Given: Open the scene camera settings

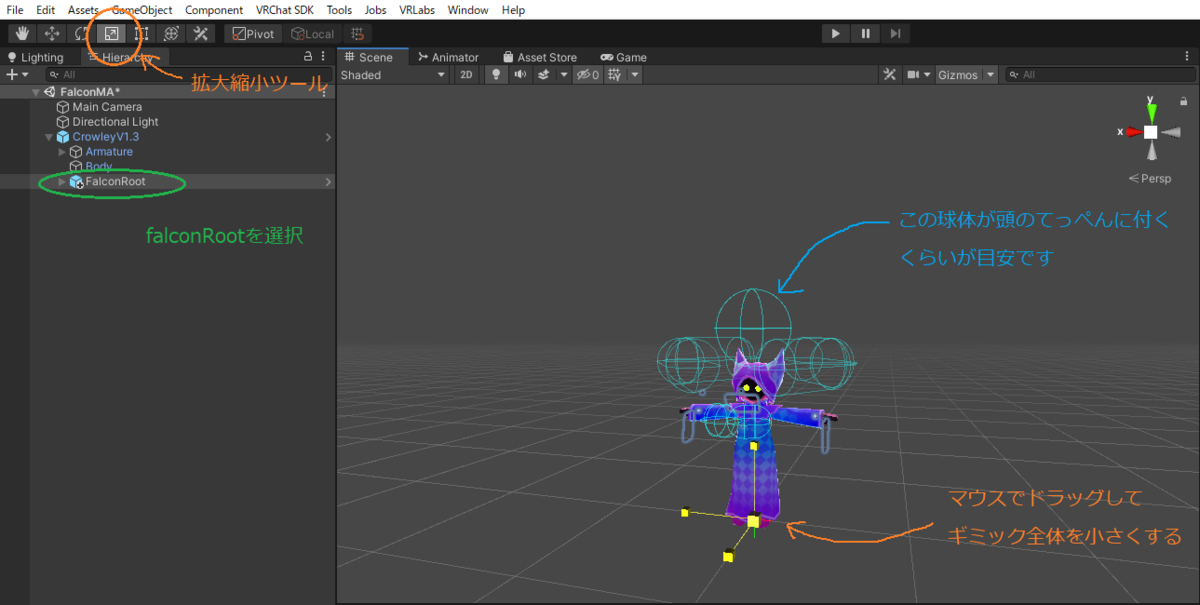Looking at the screenshot, I should coord(918,75).
